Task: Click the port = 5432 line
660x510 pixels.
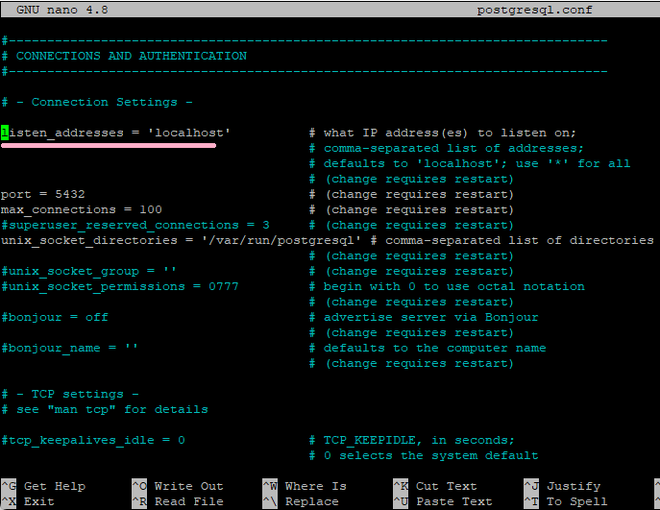Action: 43,194
